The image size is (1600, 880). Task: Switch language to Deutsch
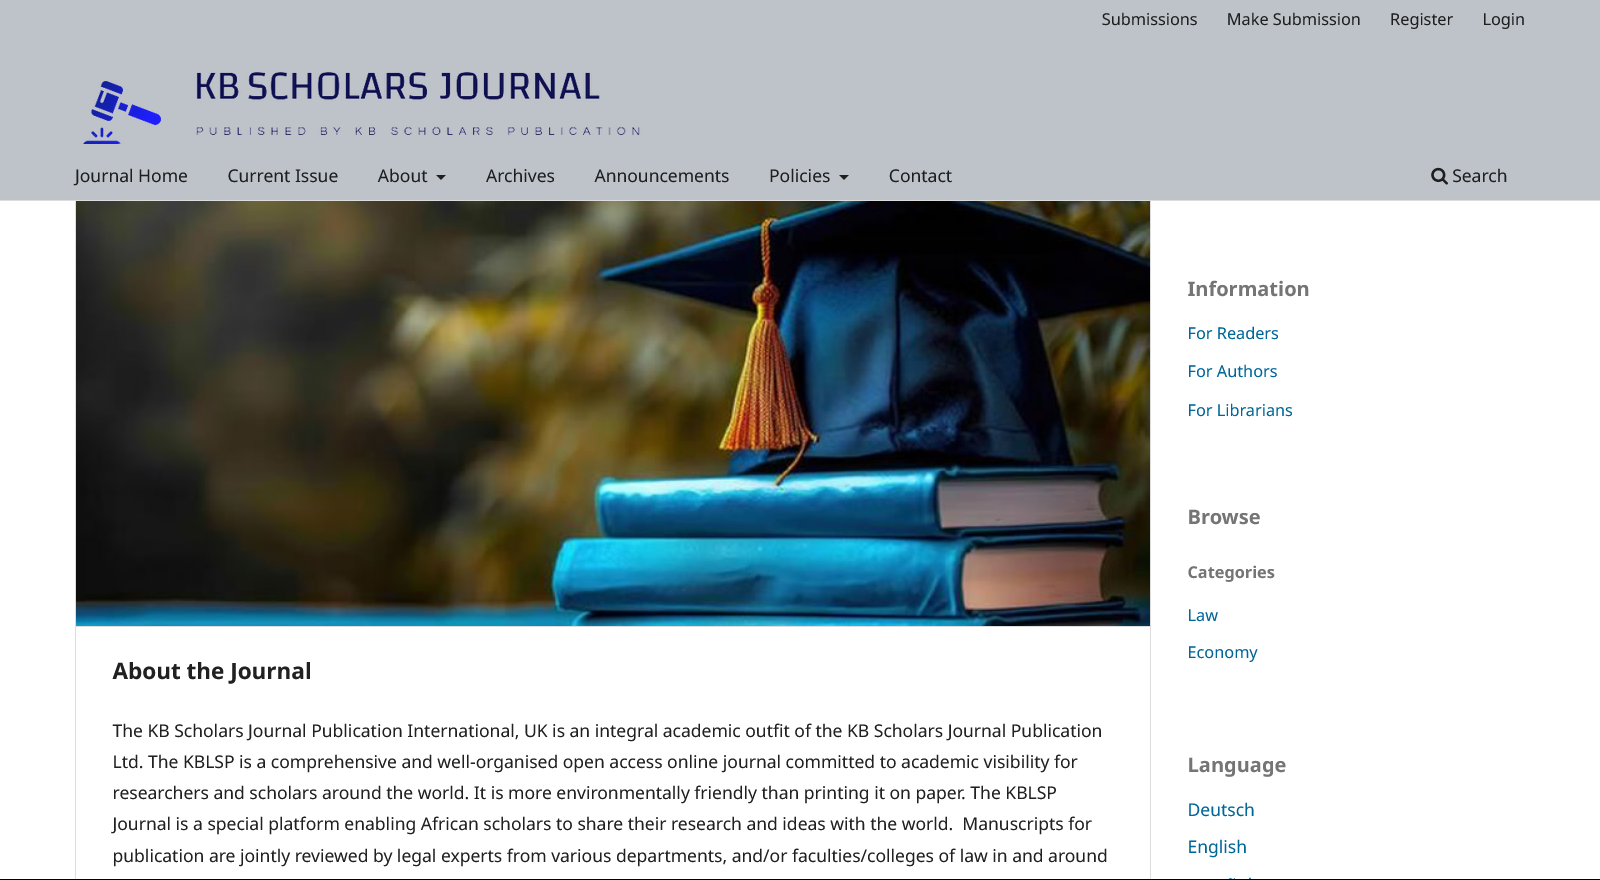point(1220,810)
